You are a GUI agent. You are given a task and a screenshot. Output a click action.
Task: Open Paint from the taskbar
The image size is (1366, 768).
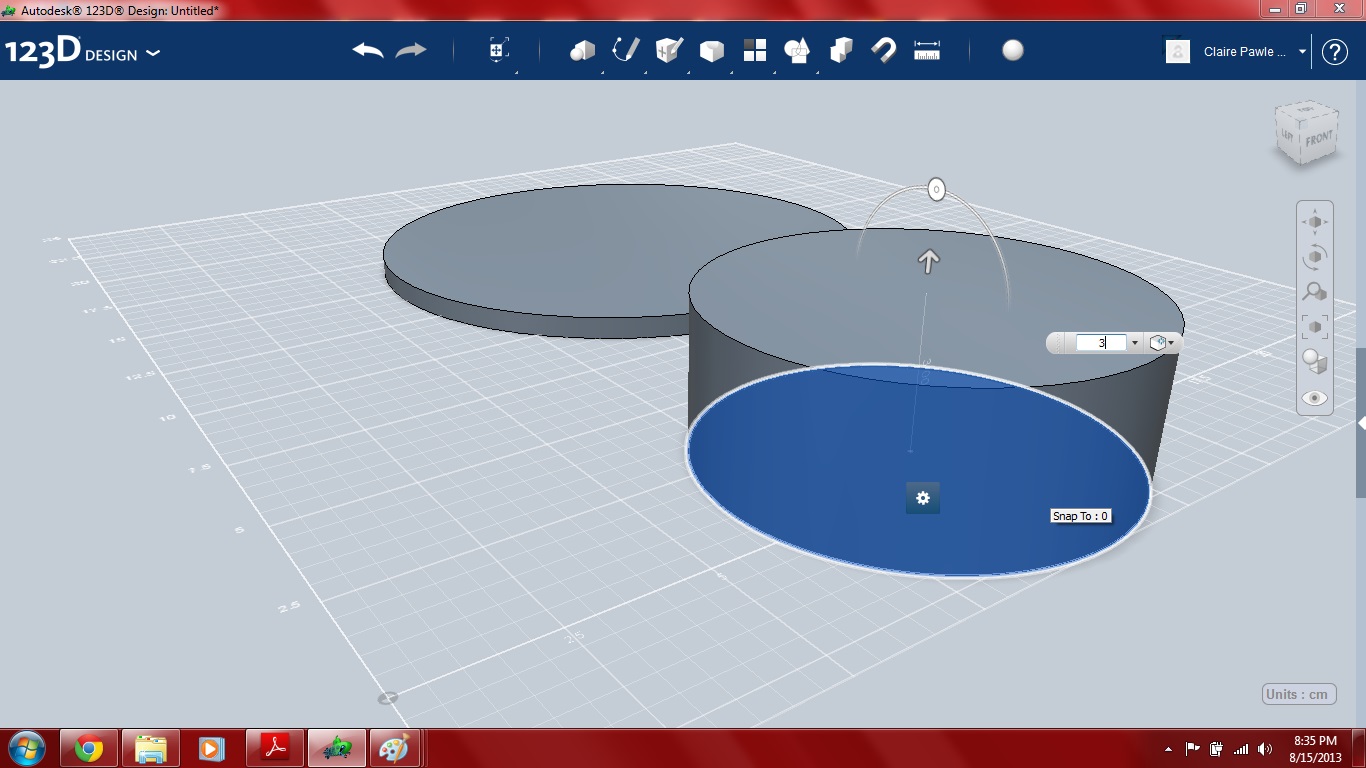(x=396, y=748)
